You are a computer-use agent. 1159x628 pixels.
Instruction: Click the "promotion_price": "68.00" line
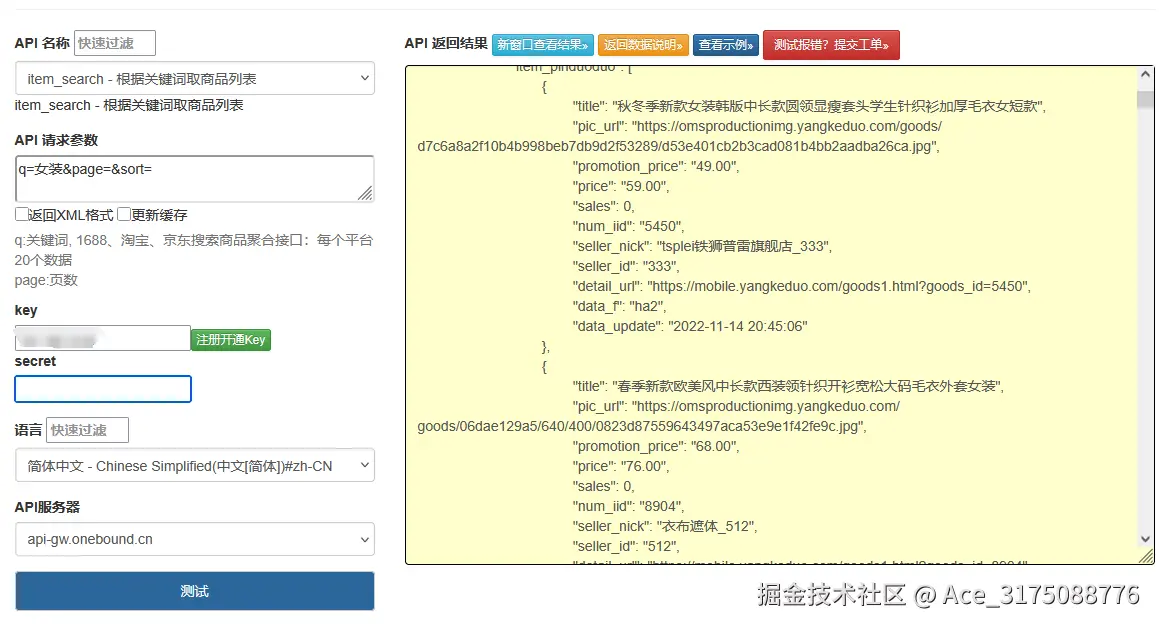(x=656, y=446)
